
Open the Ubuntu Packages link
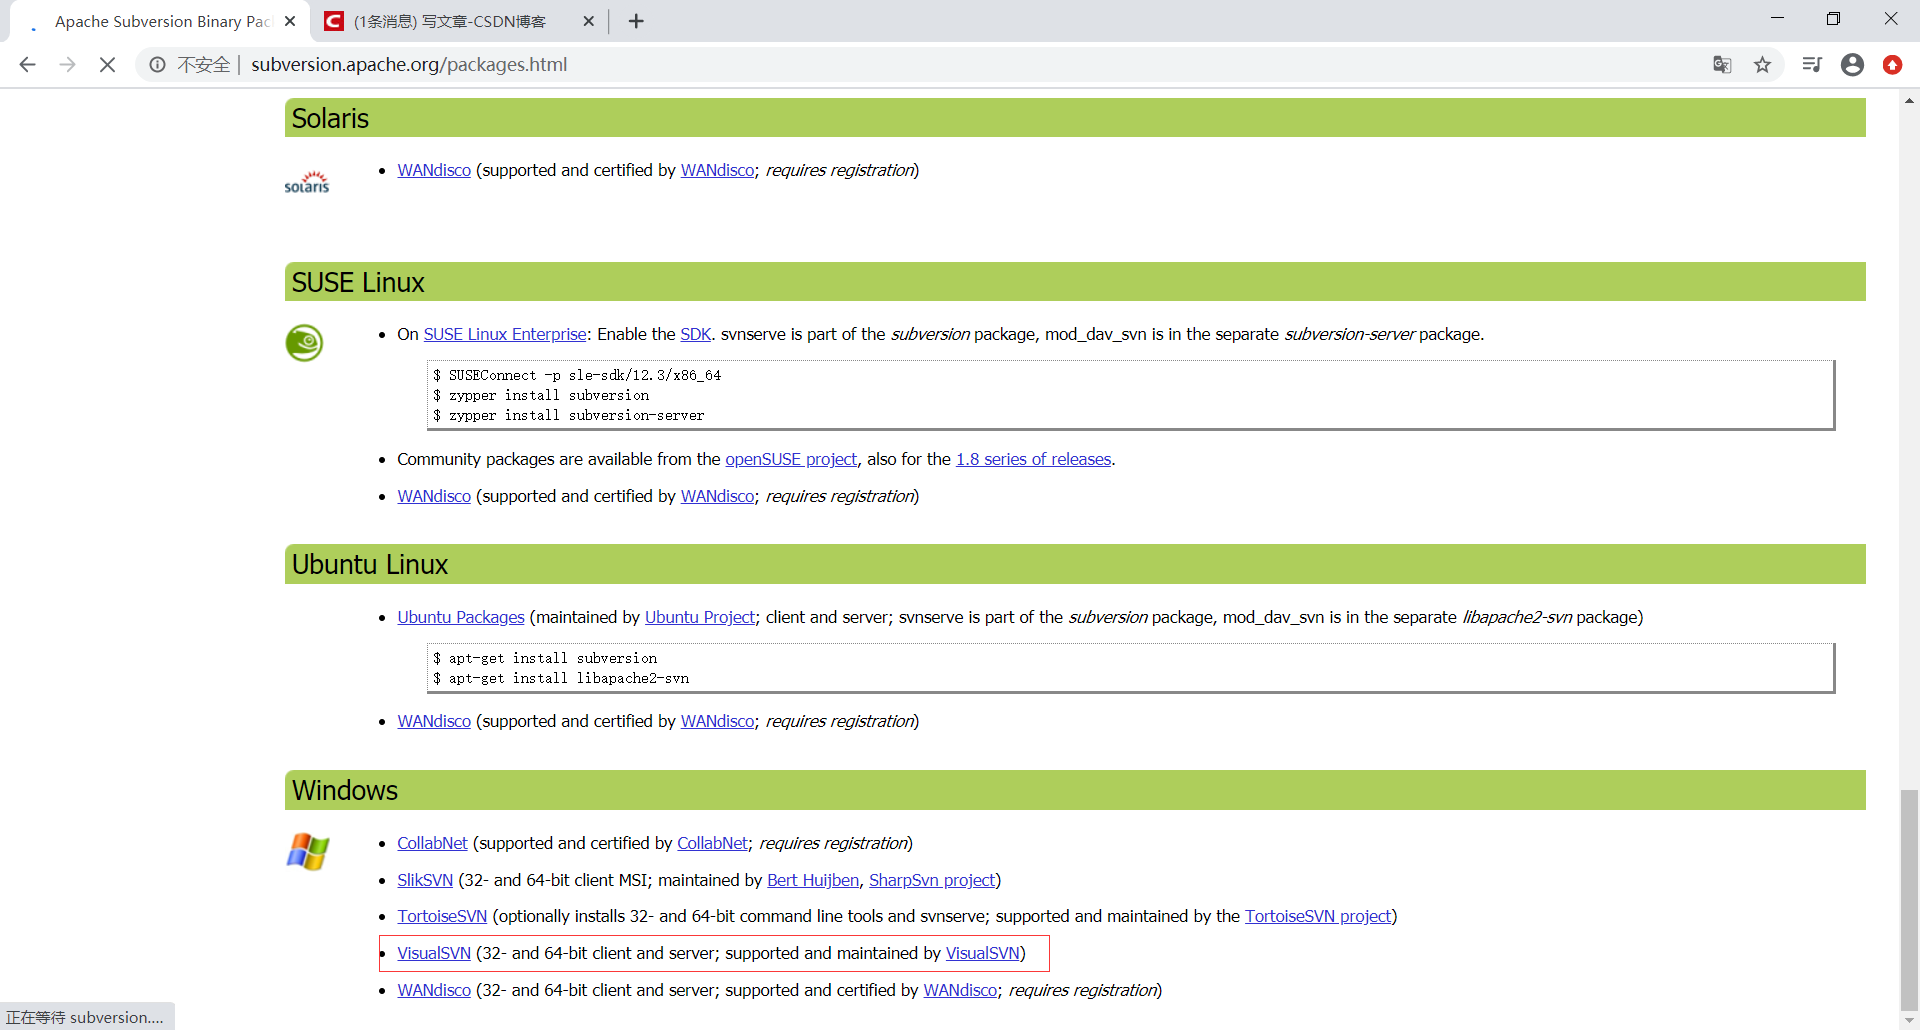tap(460, 617)
